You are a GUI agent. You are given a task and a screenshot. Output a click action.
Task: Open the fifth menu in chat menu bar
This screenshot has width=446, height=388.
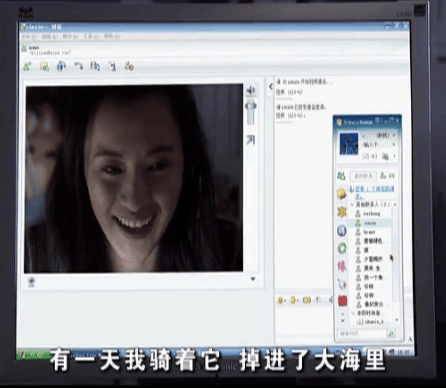111,36
